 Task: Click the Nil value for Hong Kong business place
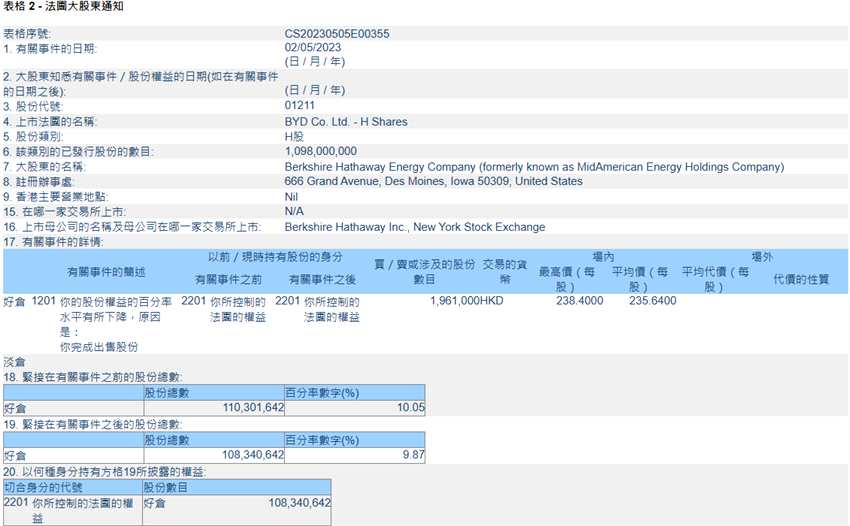click(x=291, y=197)
